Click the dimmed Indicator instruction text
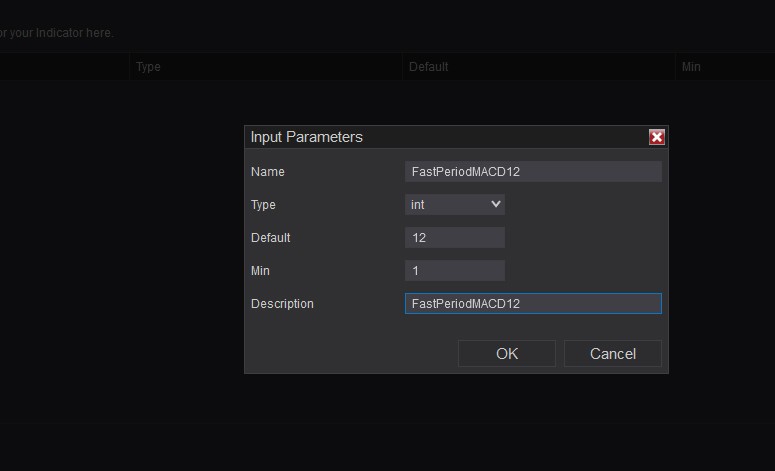Image resolution: width=775 pixels, height=471 pixels. coord(57,33)
